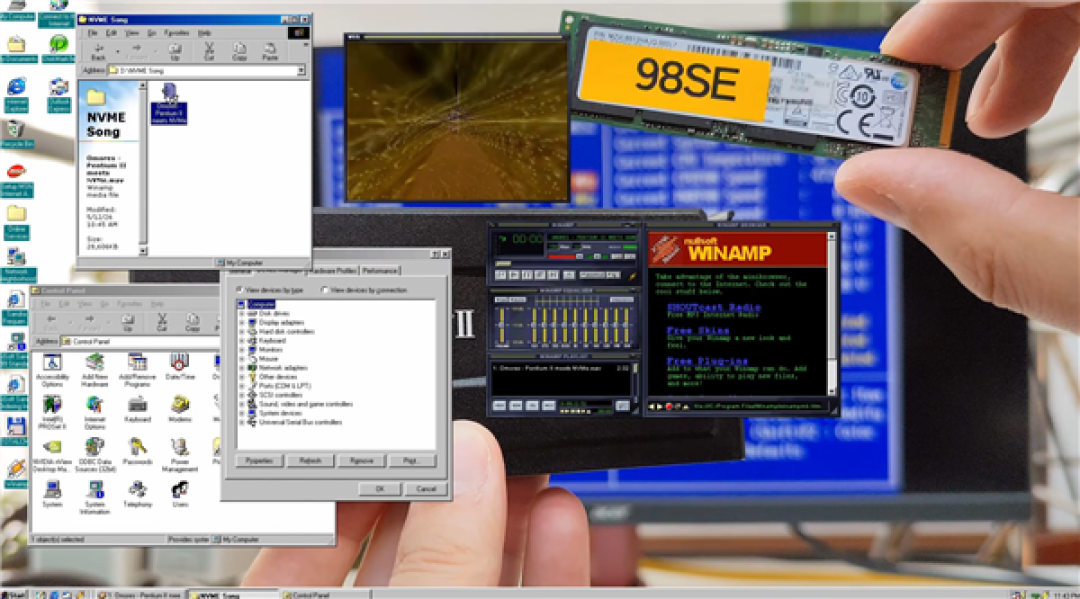
Task: Open Date/Time in Control Panel
Action: pyautogui.click(x=180, y=366)
